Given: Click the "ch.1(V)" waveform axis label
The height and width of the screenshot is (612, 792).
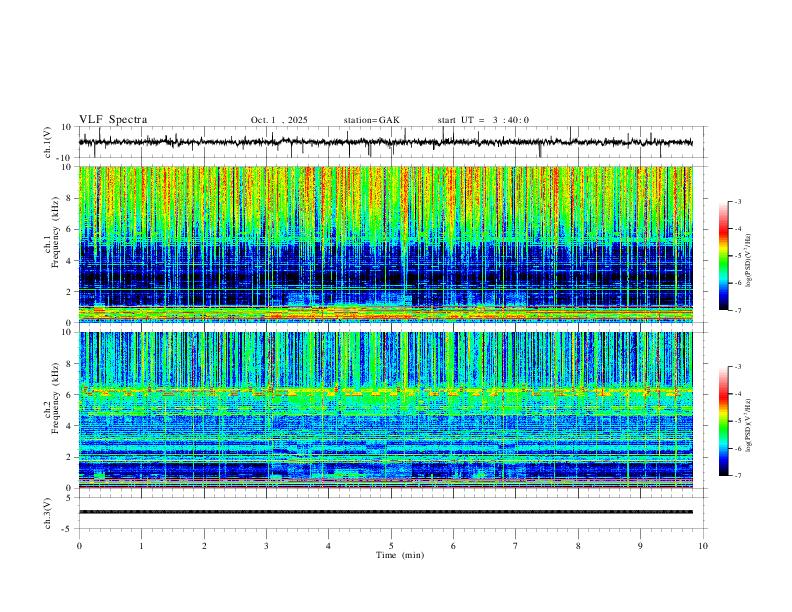Looking at the screenshot, I should [47, 142].
